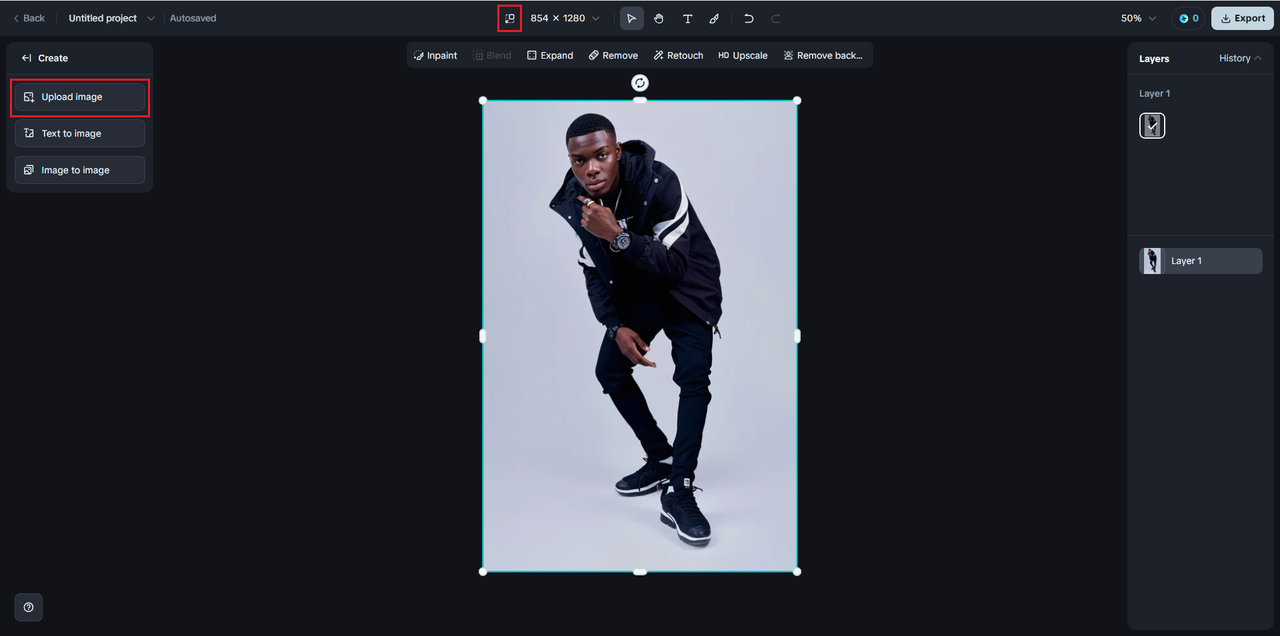
Task: Switch to the Layers tab
Action: click(x=1154, y=58)
